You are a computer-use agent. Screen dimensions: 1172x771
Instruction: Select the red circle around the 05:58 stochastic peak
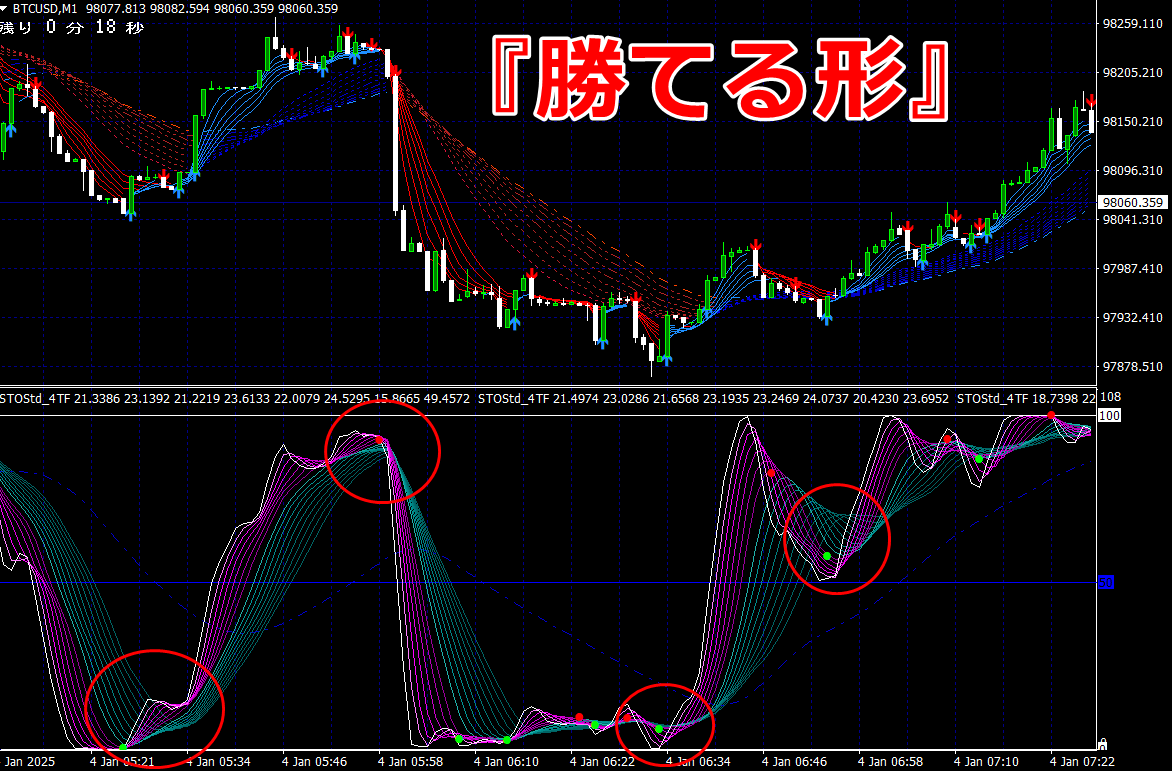click(382, 451)
